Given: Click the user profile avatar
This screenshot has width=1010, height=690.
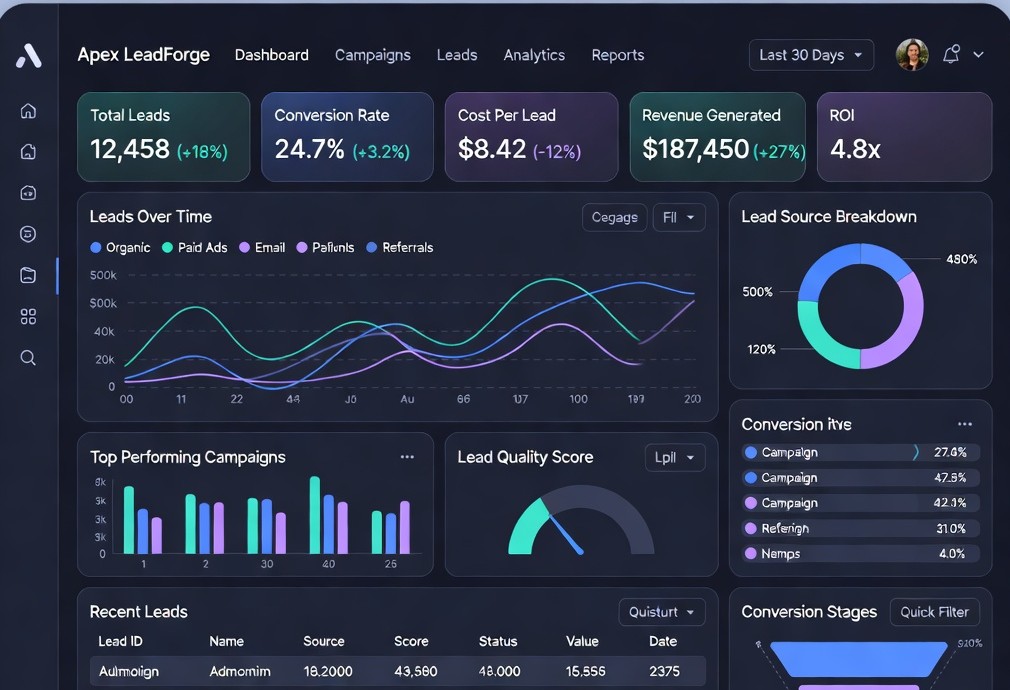Looking at the screenshot, I should (x=912, y=55).
